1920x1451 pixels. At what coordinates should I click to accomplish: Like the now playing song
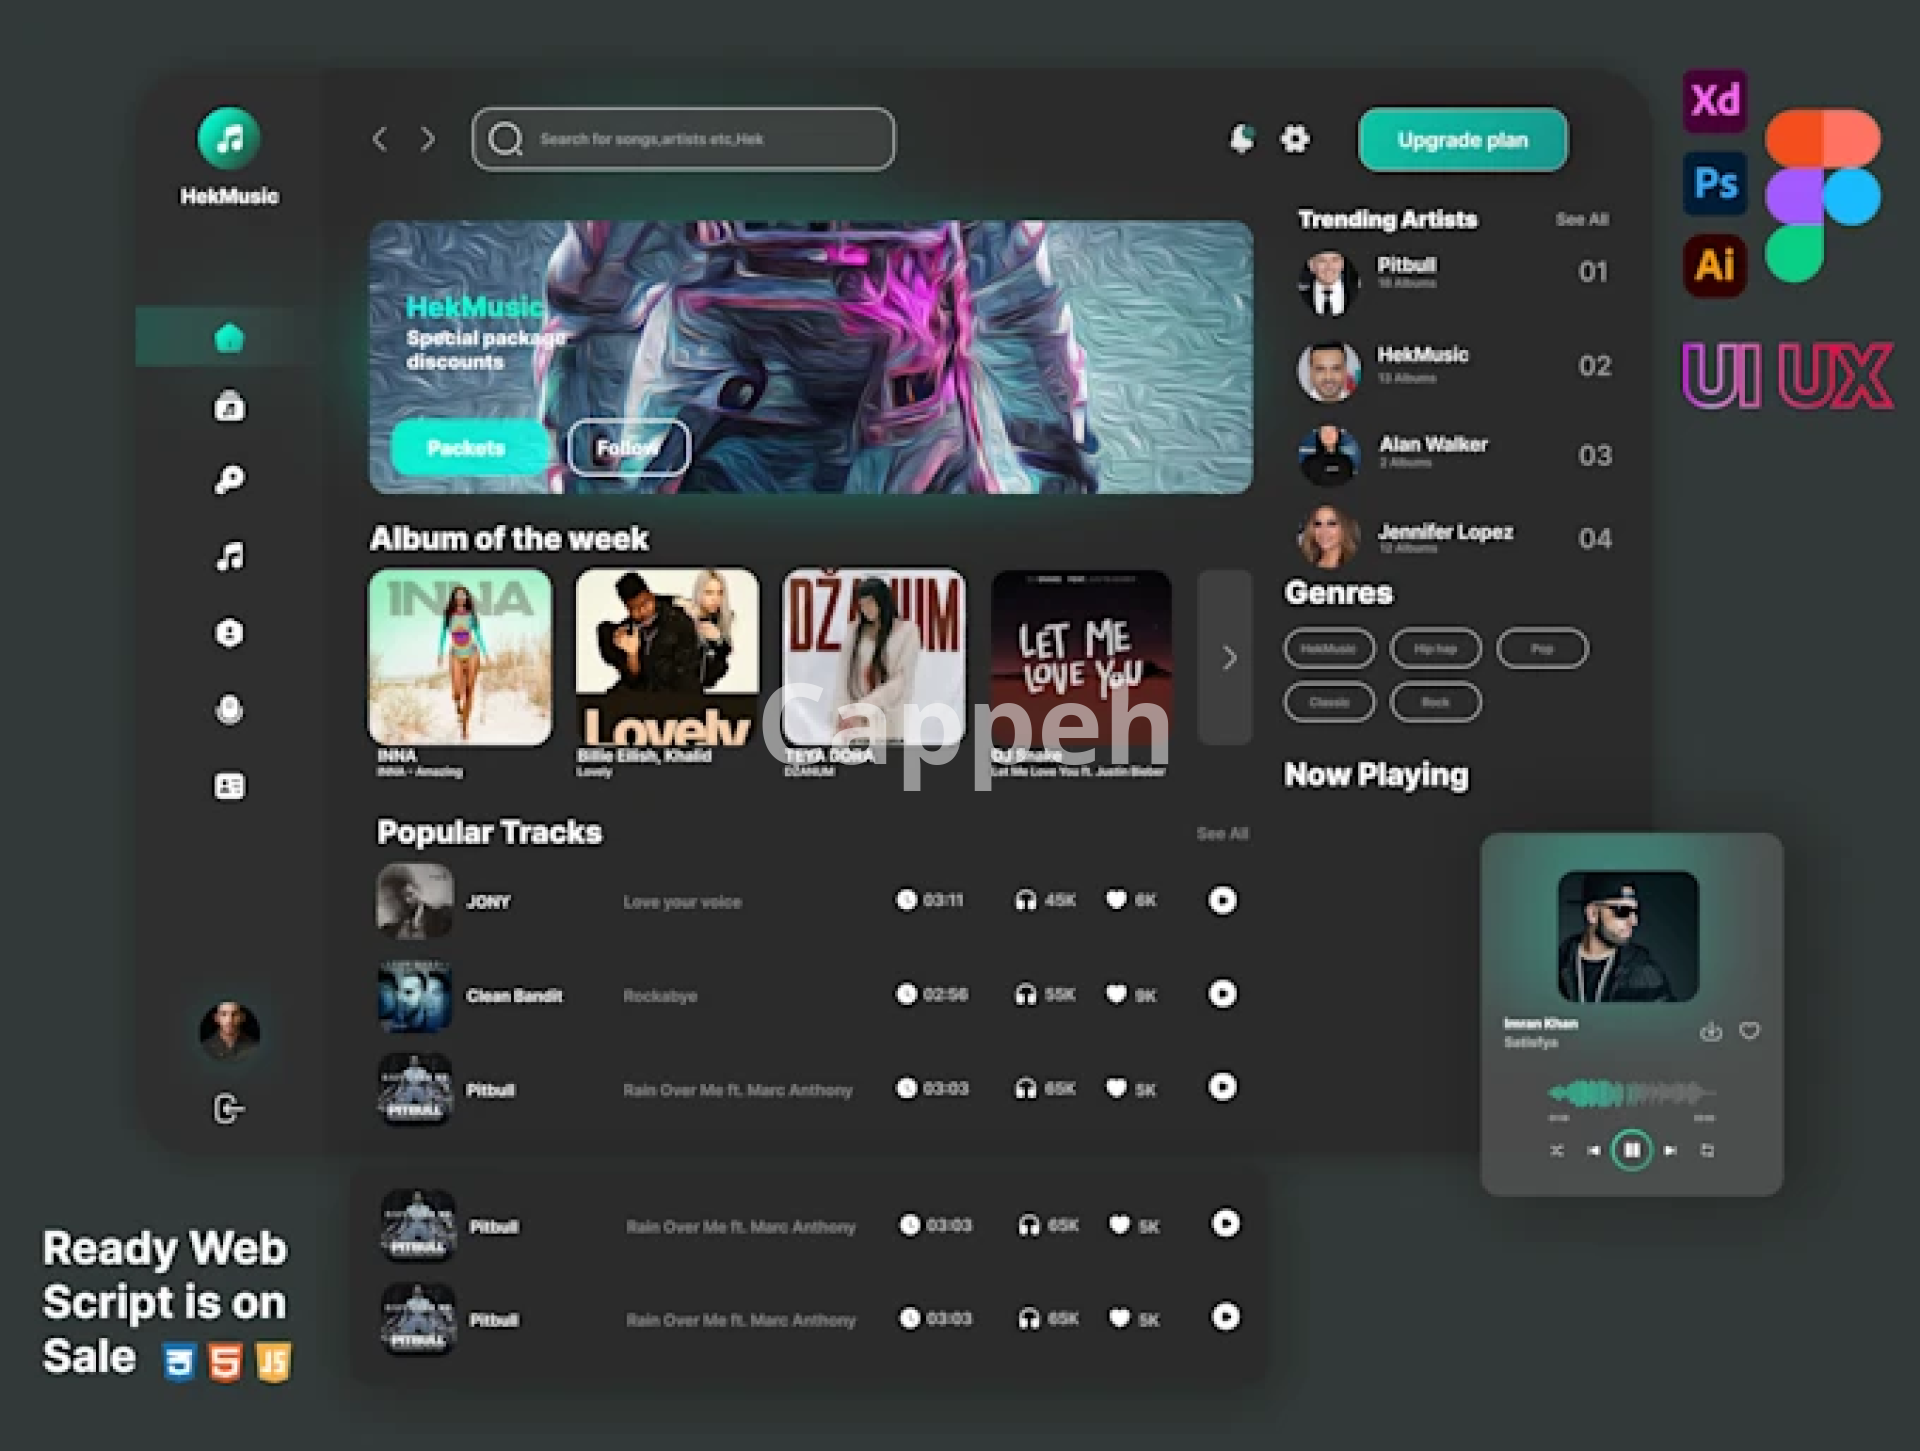(x=1749, y=1031)
